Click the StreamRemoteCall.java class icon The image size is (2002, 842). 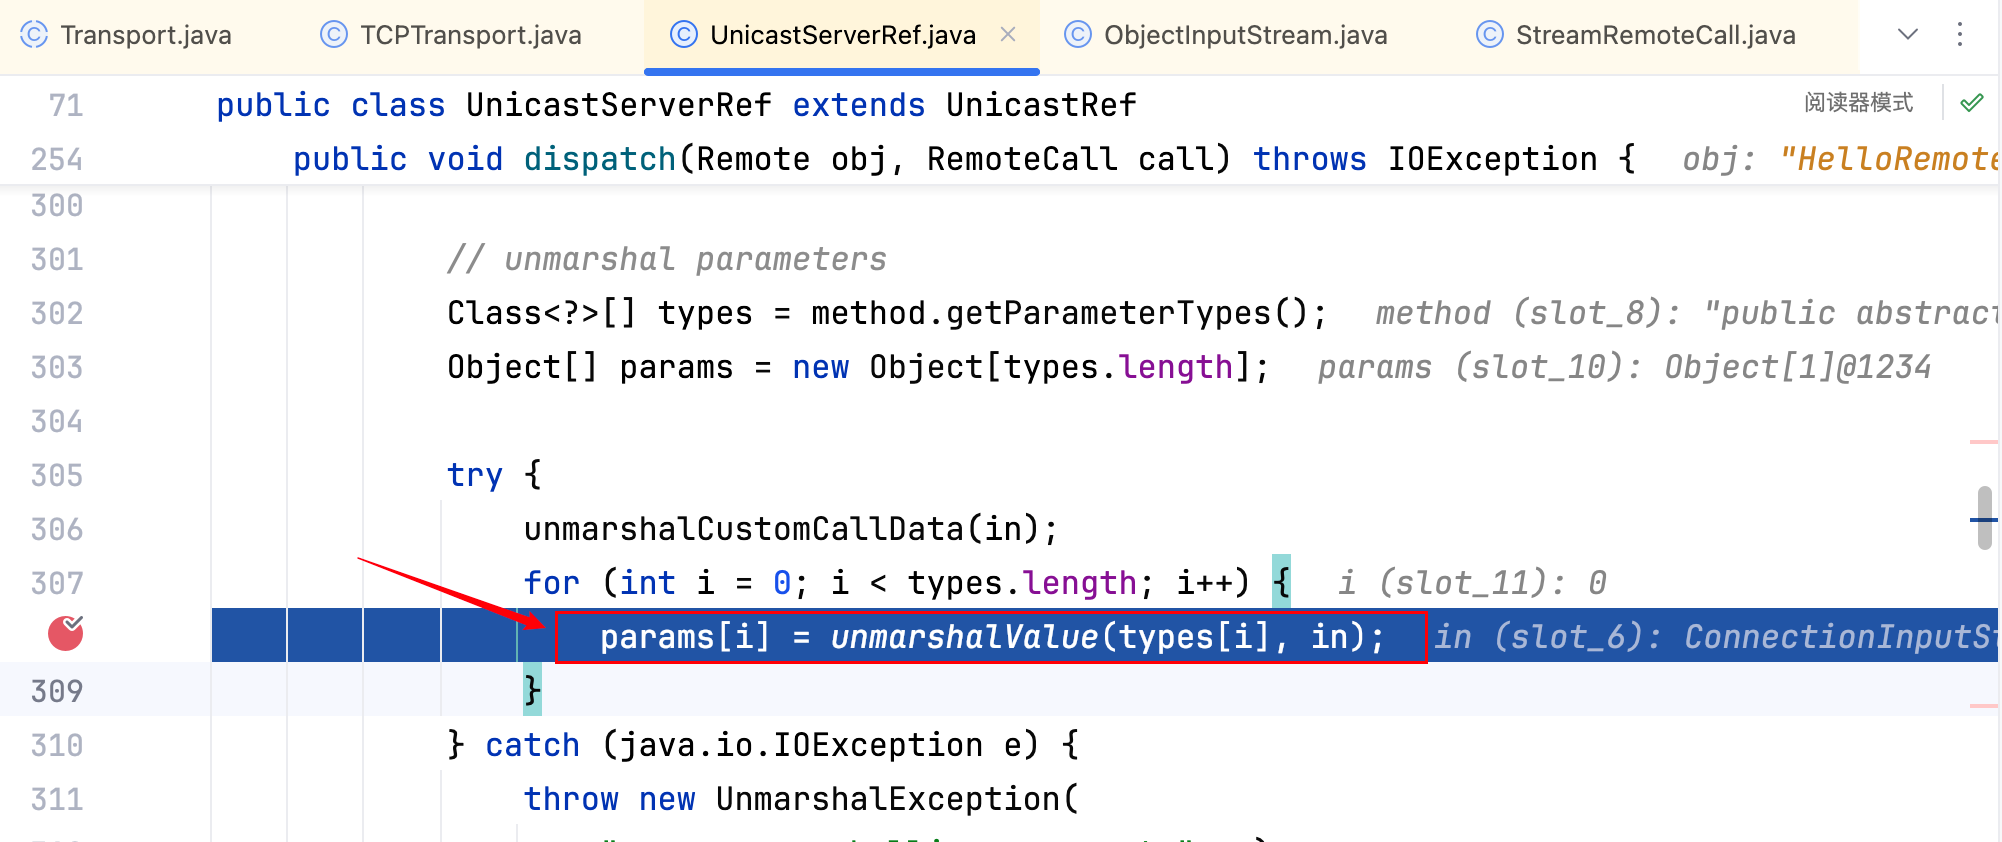pos(1490,35)
